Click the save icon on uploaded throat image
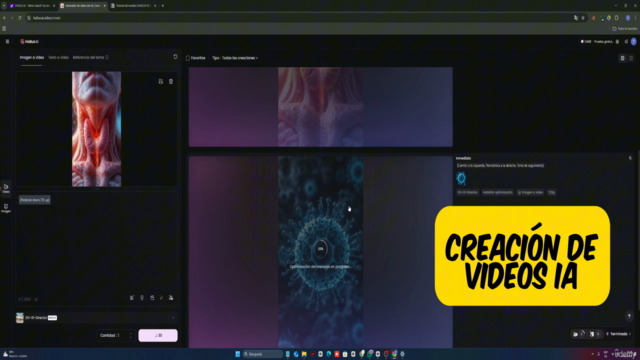The height and width of the screenshot is (360, 640). pyautogui.click(x=160, y=82)
